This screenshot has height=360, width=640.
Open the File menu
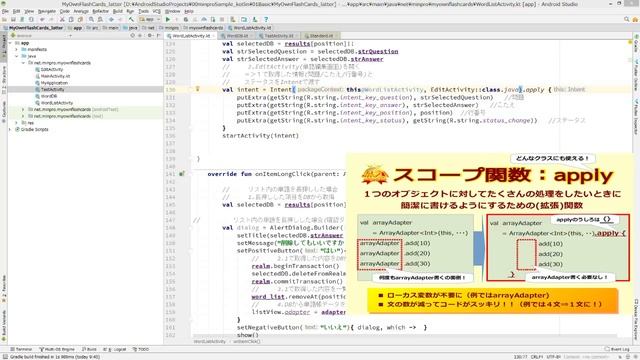click(x=5, y=11)
